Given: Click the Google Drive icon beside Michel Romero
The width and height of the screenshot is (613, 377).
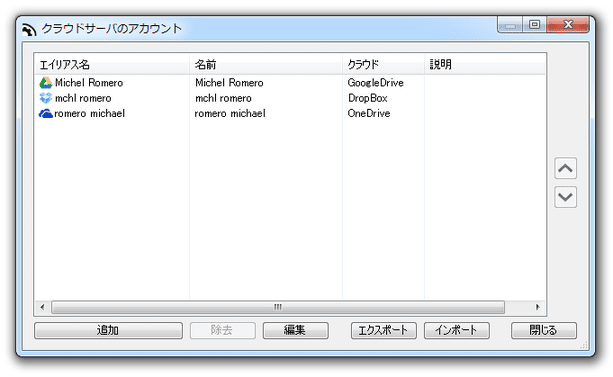Looking at the screenshot, I should click(46, 83).
